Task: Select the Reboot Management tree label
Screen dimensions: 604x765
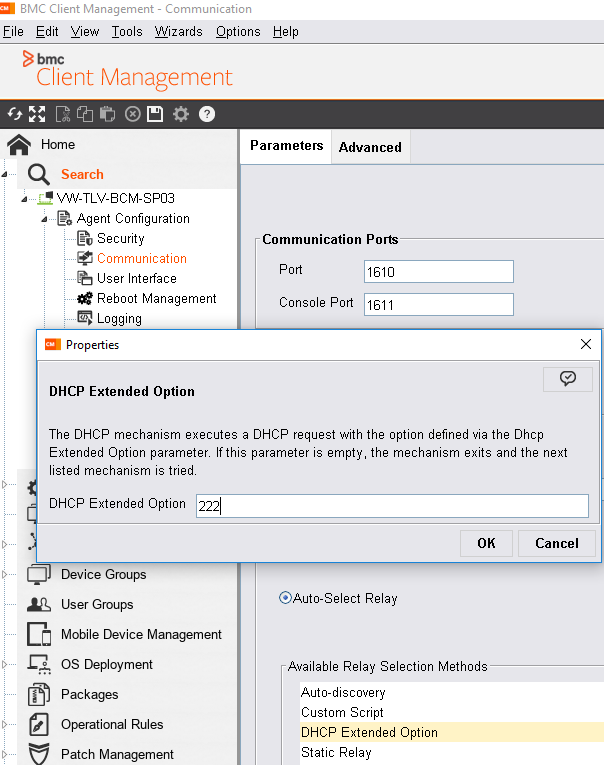Action: coord(157,299)
